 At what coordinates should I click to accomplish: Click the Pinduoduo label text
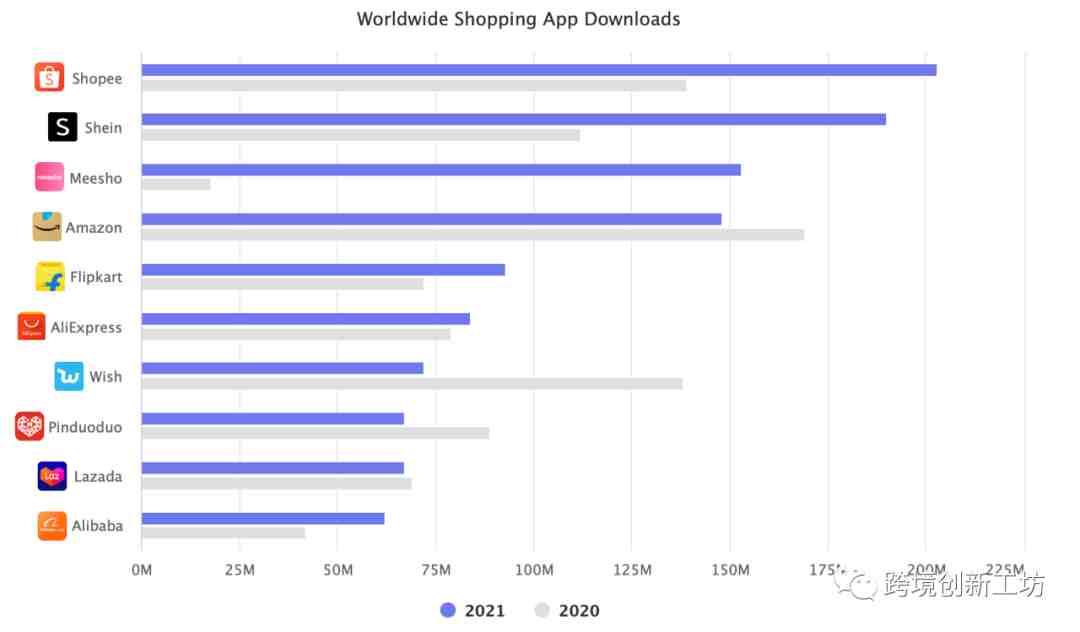(x=85, y=428)
